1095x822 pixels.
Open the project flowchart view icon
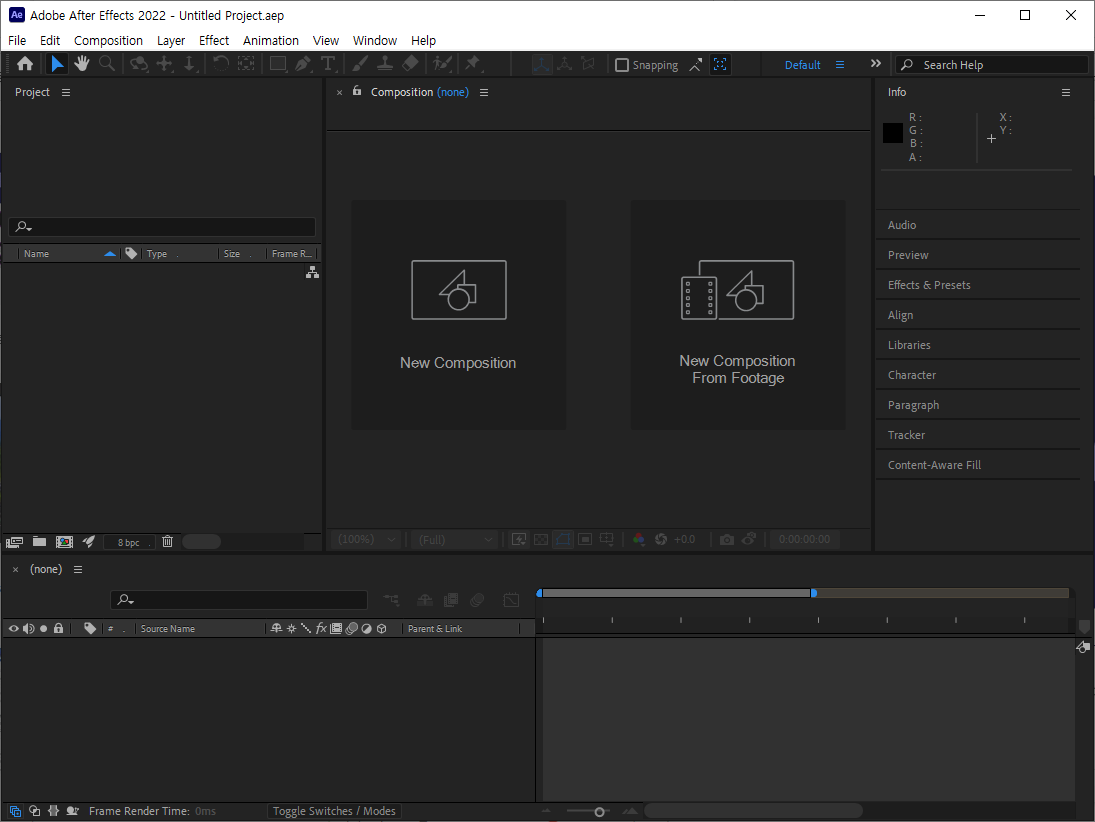point(312,272)
